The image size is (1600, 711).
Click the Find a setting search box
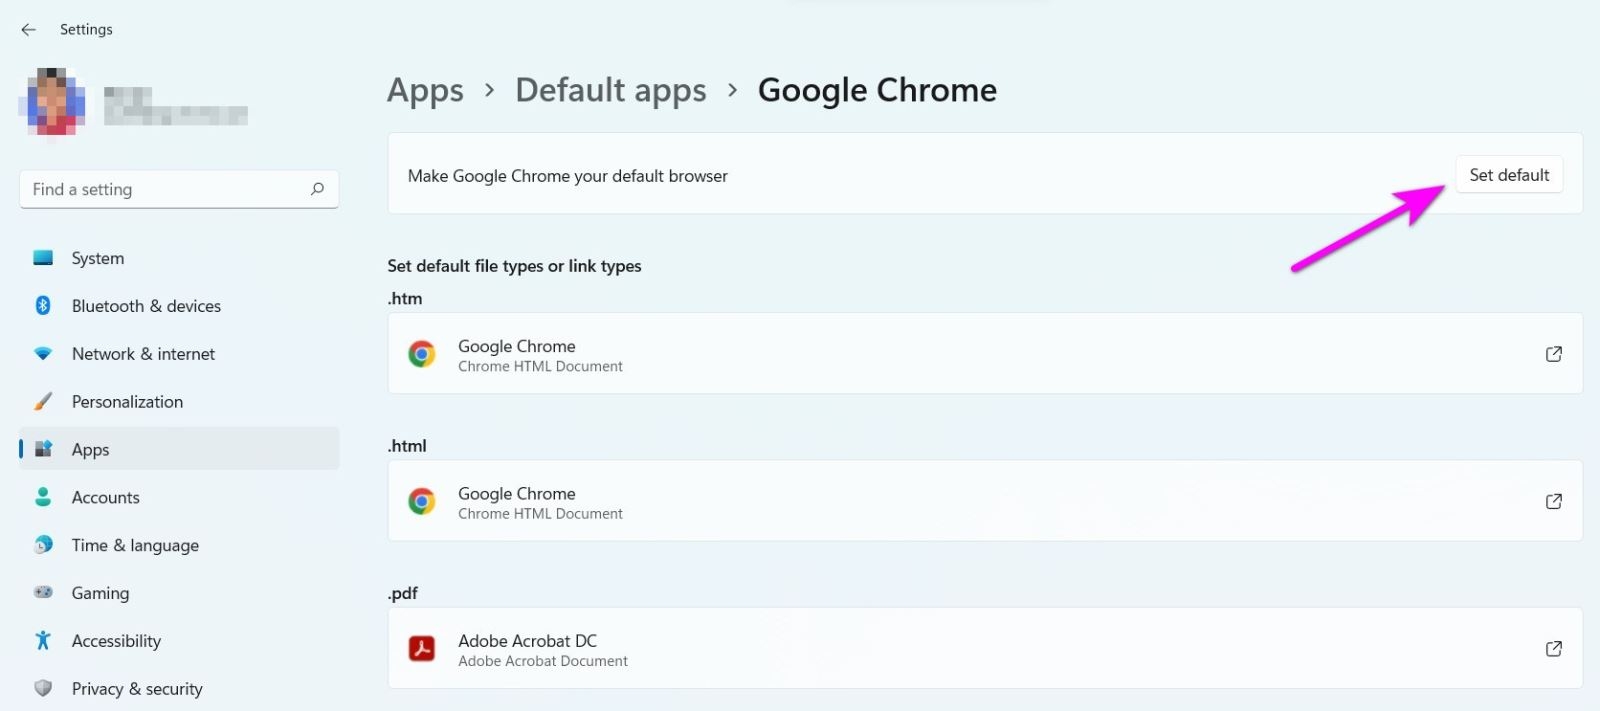[x=165, y=189]
